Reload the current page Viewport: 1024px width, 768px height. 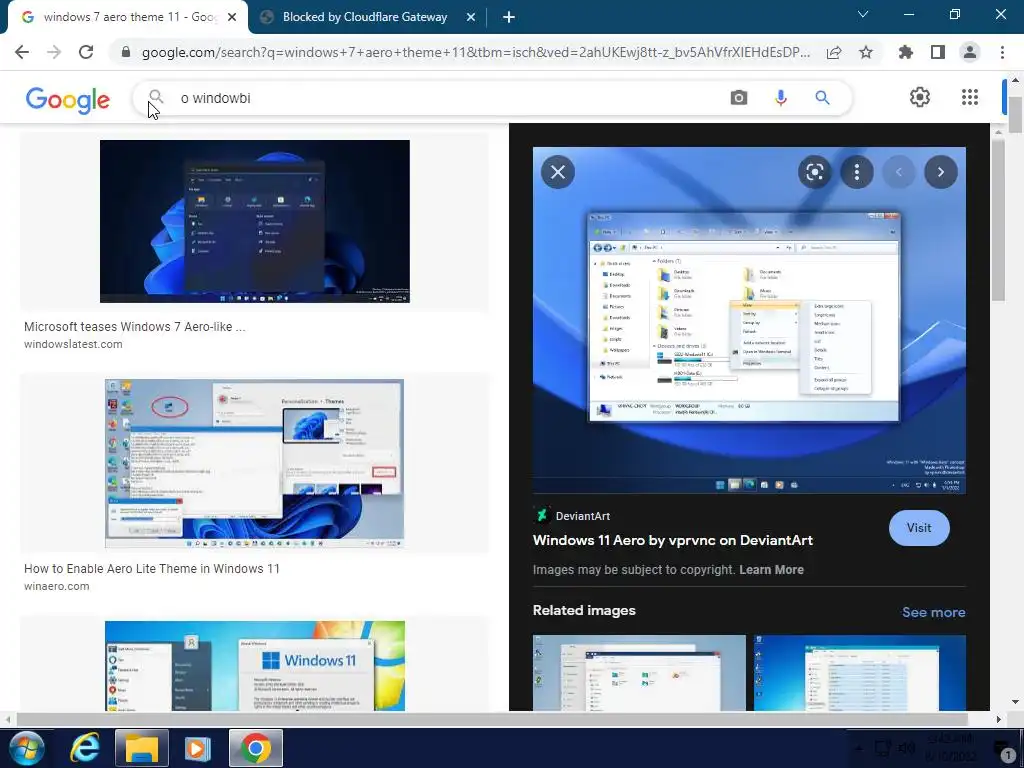click(86, 52)
